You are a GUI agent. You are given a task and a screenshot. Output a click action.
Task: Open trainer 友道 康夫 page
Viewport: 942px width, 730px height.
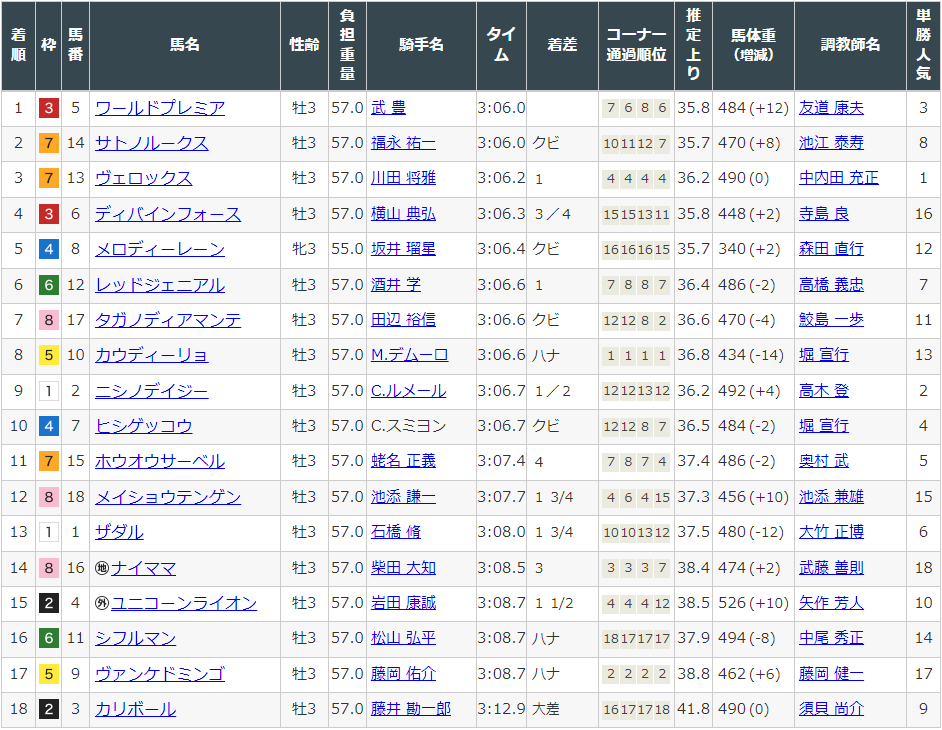(x=831, y=108)
